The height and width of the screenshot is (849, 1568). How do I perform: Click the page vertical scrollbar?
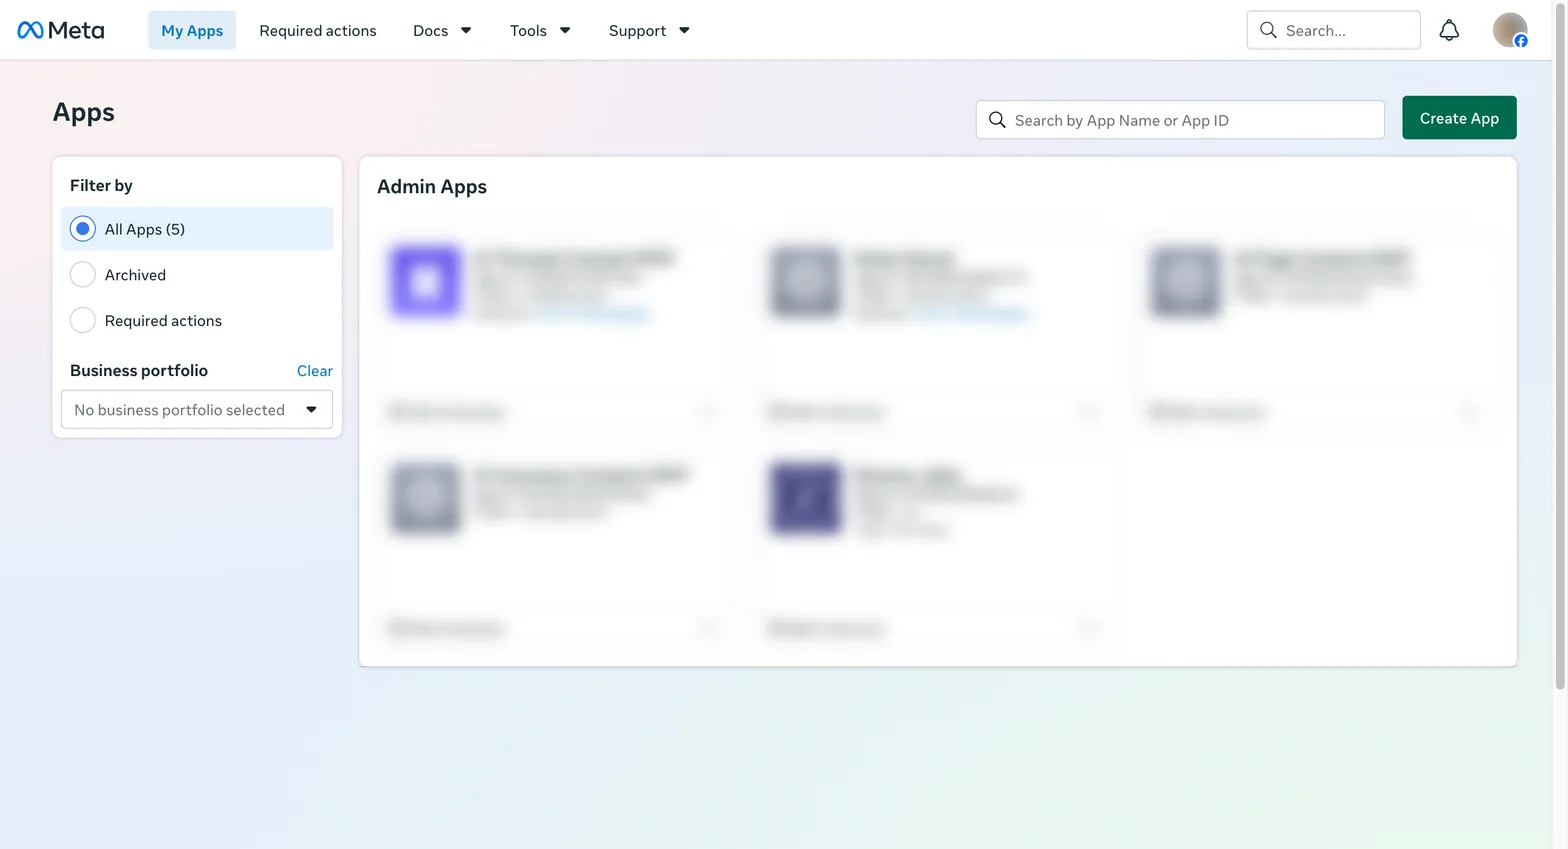click(x=1560, y=345)
